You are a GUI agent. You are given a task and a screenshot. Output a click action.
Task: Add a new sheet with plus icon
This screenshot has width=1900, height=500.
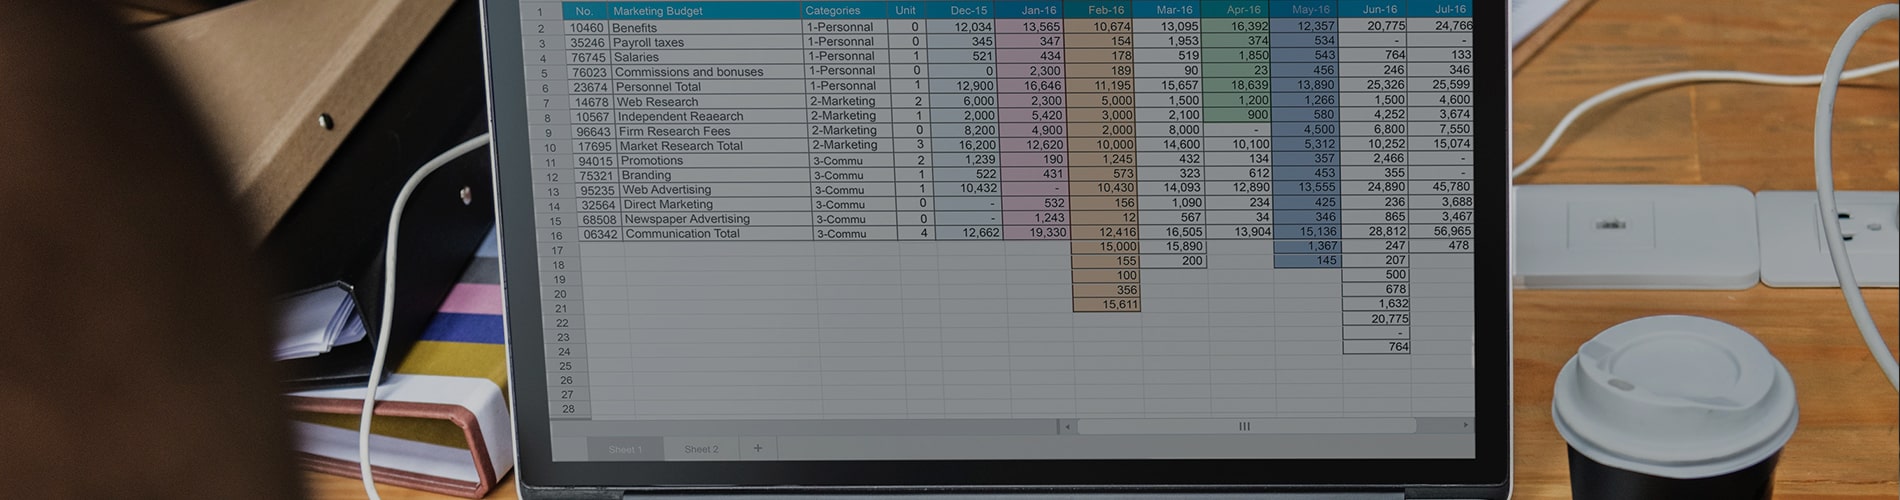pos(757,448)
